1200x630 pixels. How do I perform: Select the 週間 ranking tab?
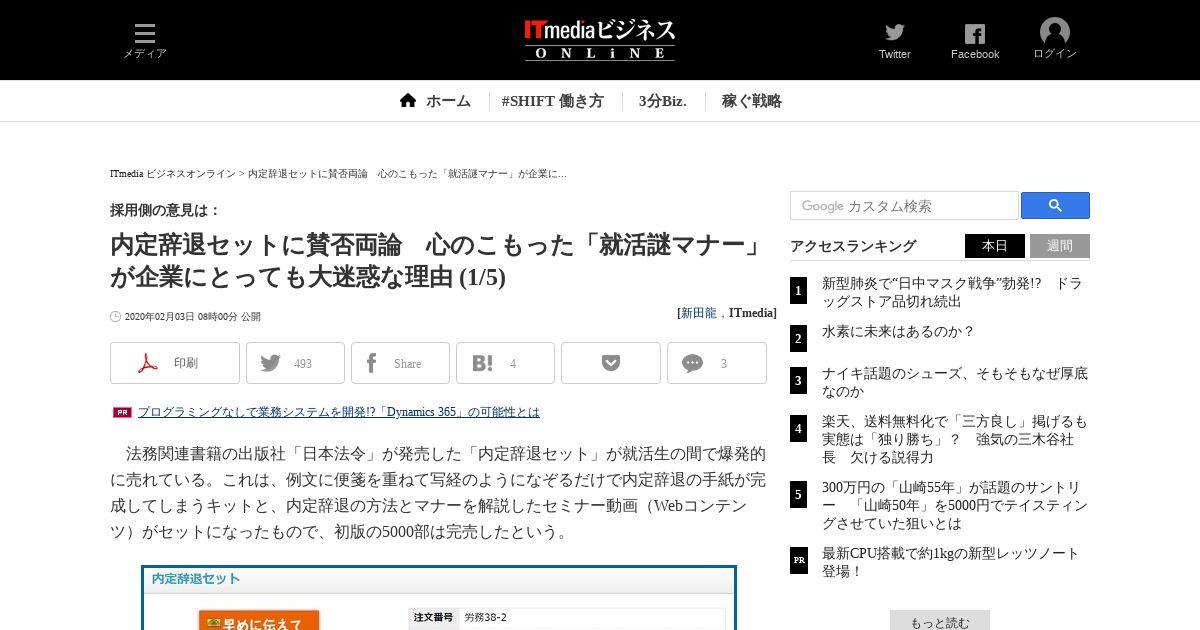[x=1060, y=246]
